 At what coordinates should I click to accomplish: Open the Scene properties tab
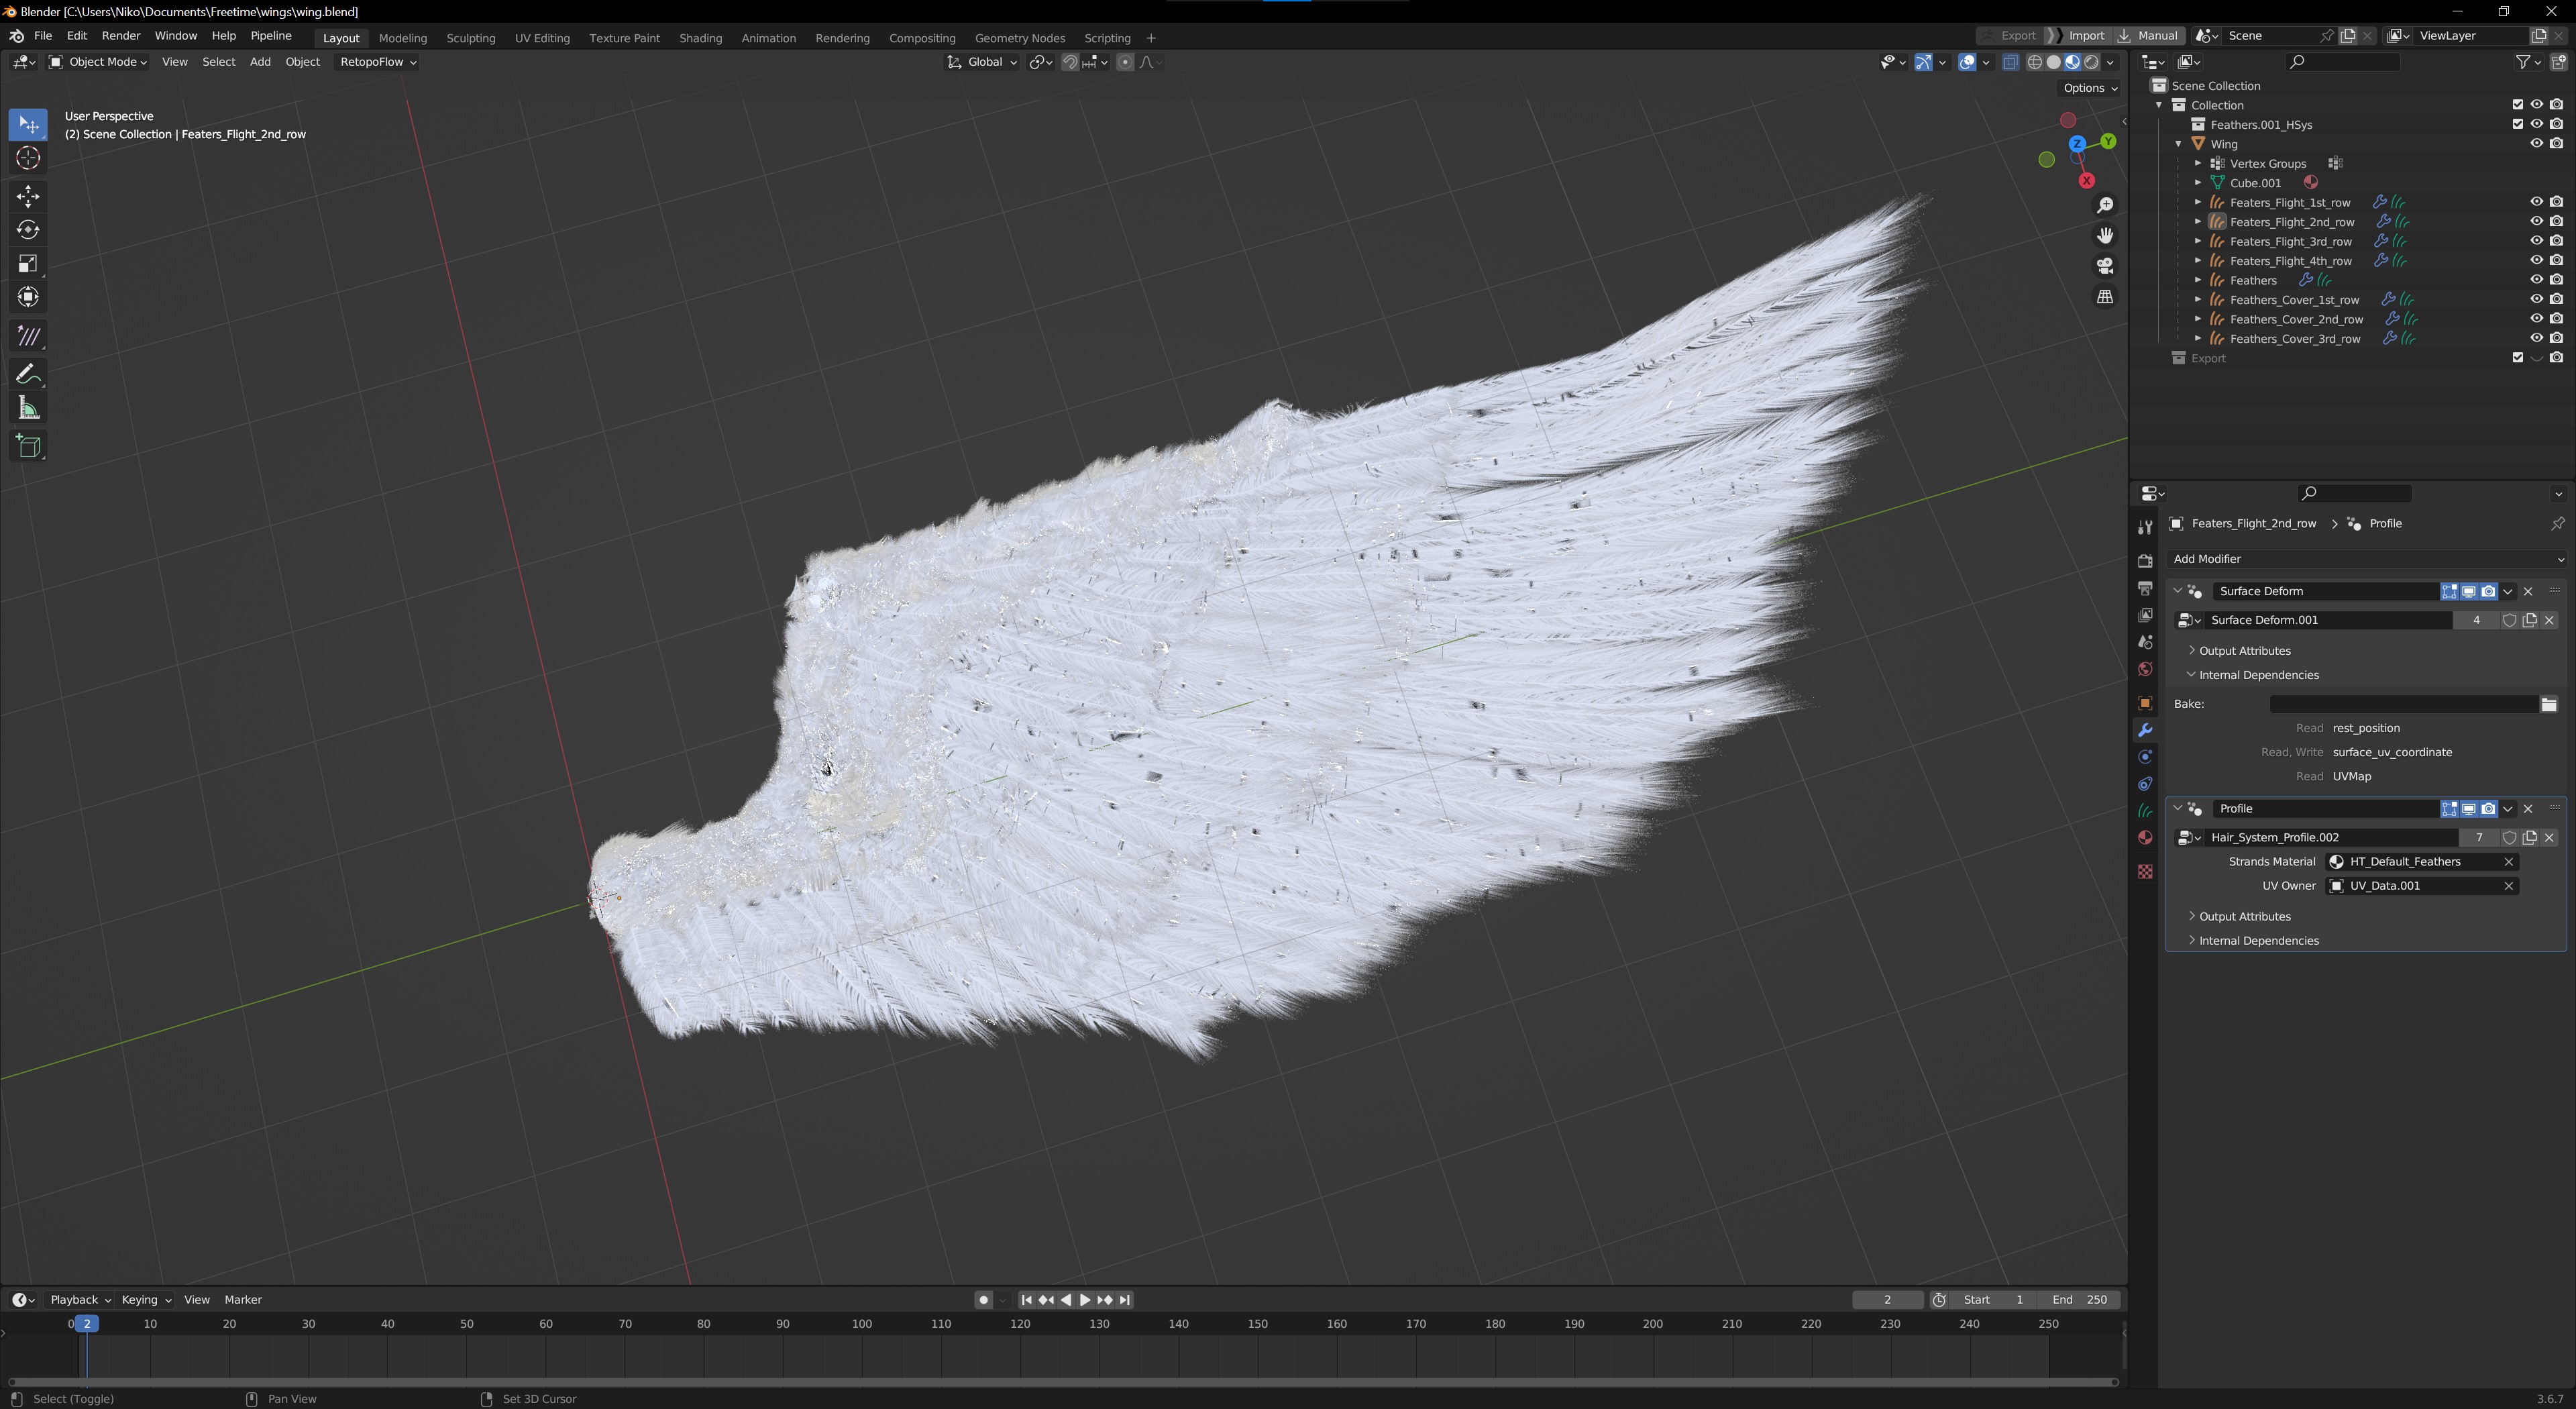point(2145,642)
